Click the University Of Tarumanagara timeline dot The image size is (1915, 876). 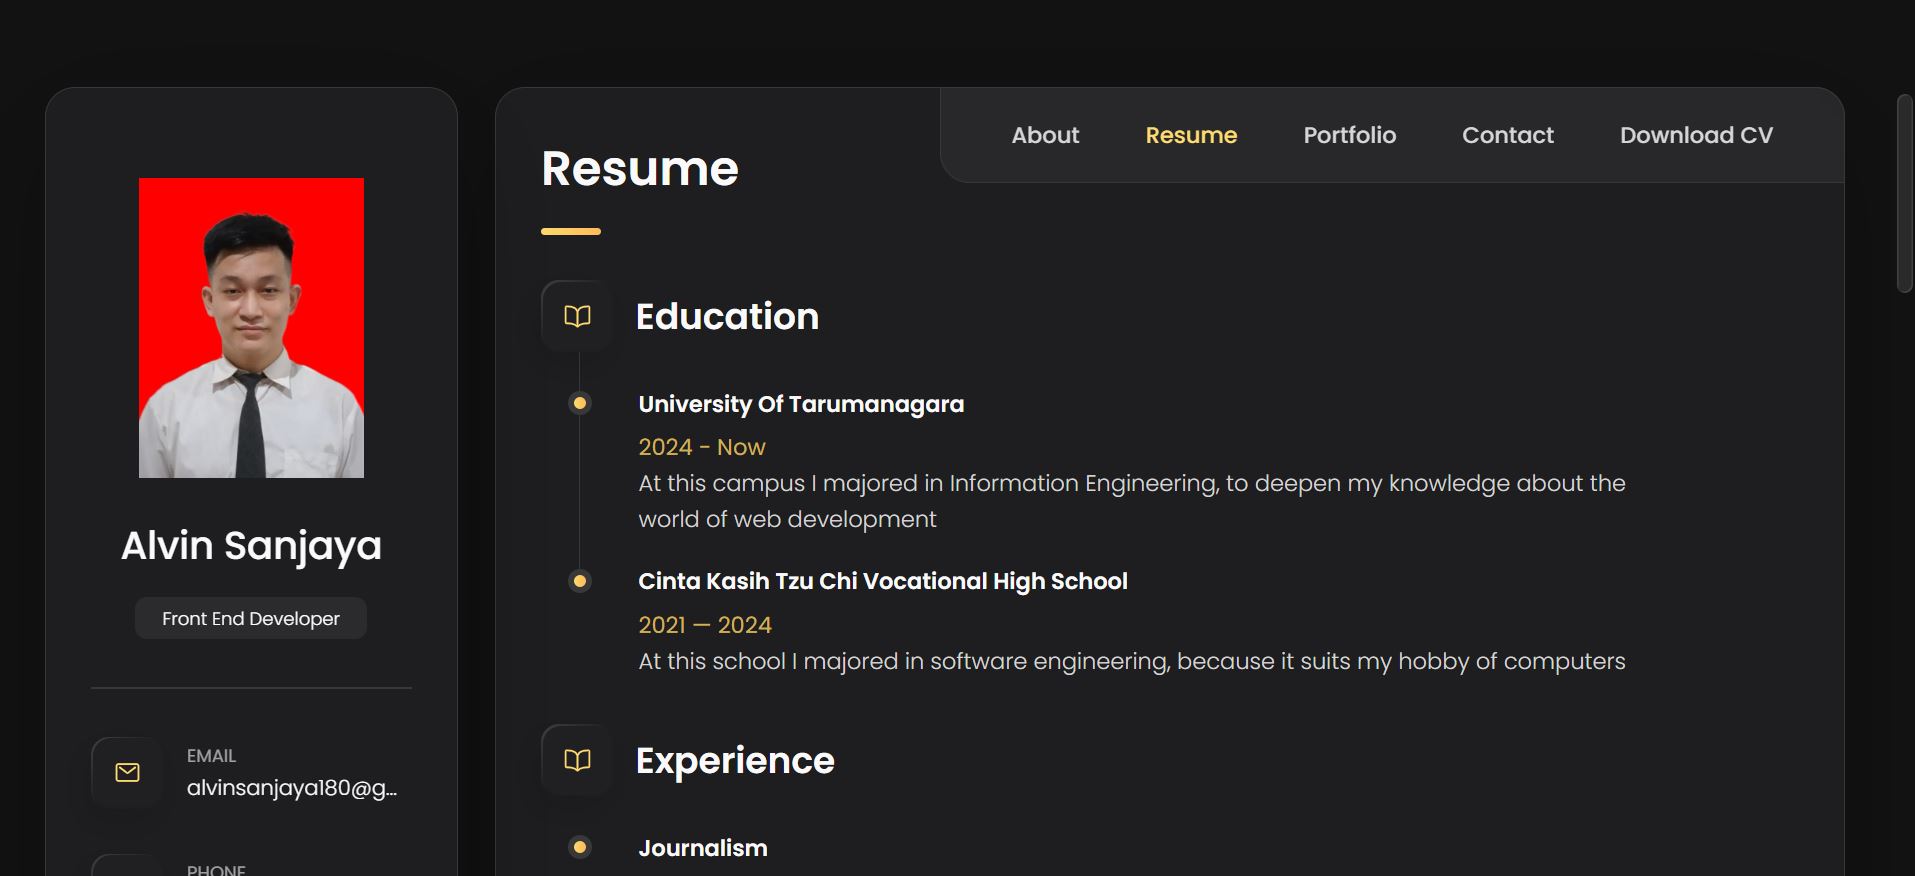pos(579,403)
